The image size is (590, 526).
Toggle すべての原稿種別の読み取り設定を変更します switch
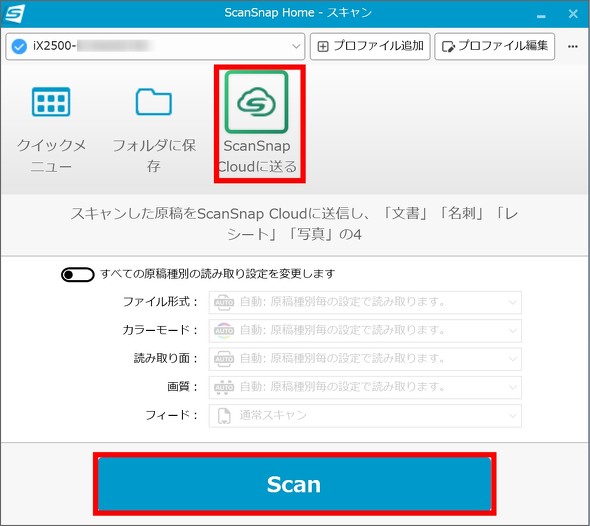click(78, 274)
